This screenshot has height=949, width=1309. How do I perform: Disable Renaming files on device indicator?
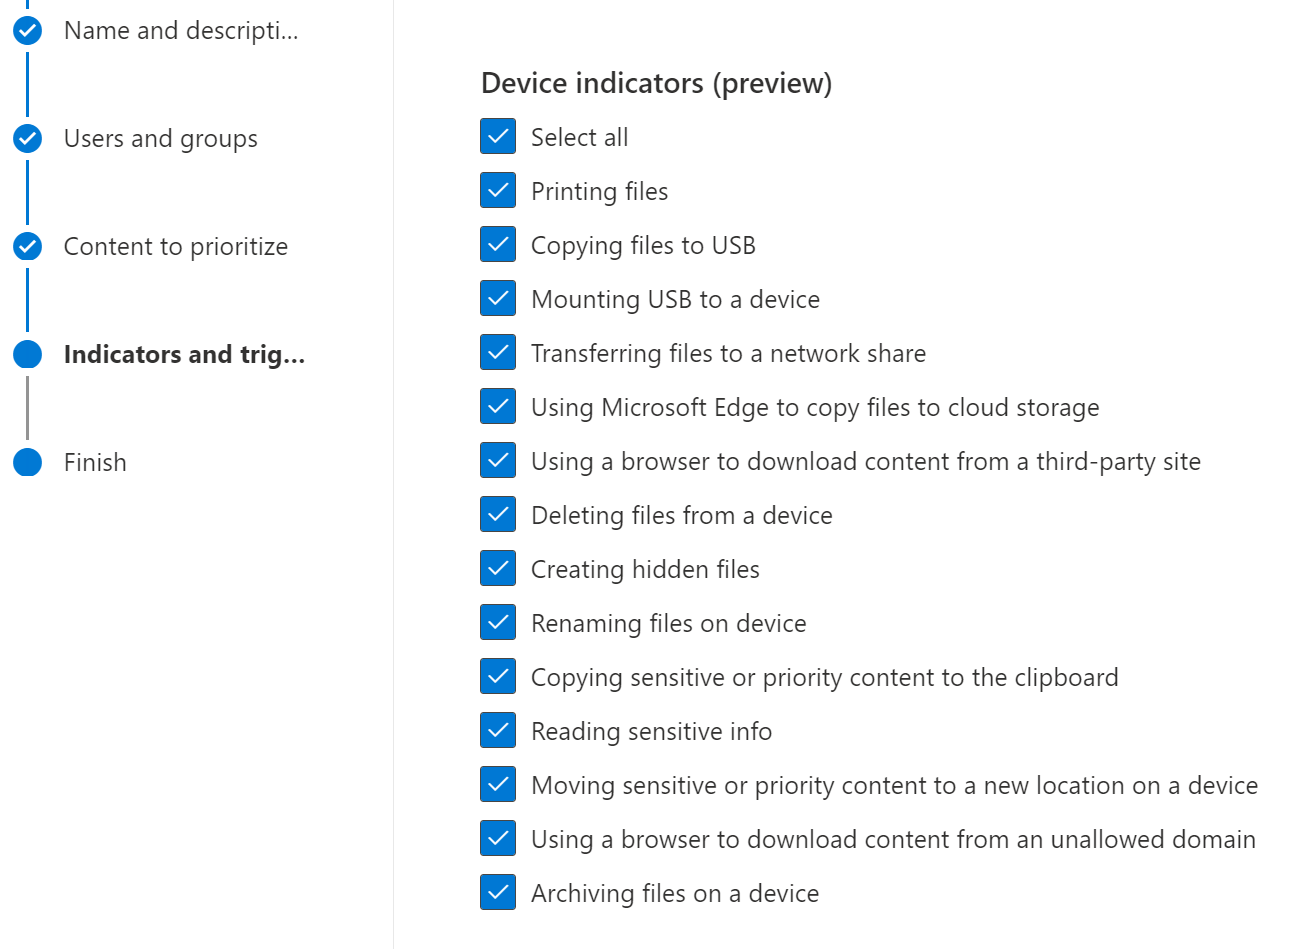498,623
